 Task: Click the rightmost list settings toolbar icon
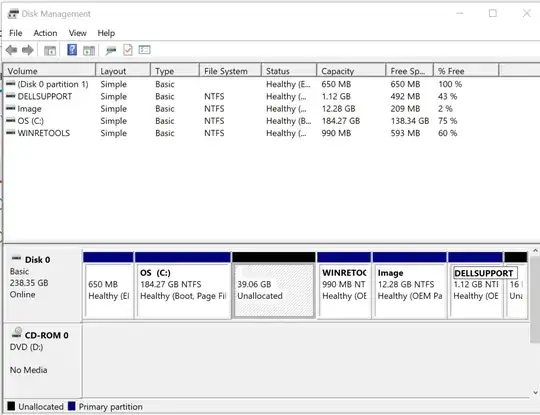[144, 50]
